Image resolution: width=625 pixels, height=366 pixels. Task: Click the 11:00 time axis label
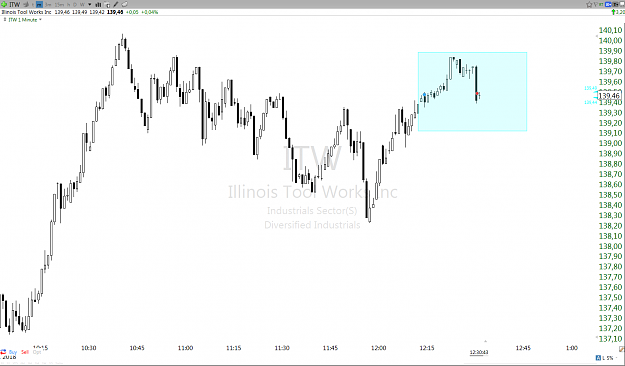pyautogui.click(x=185, y=348)
